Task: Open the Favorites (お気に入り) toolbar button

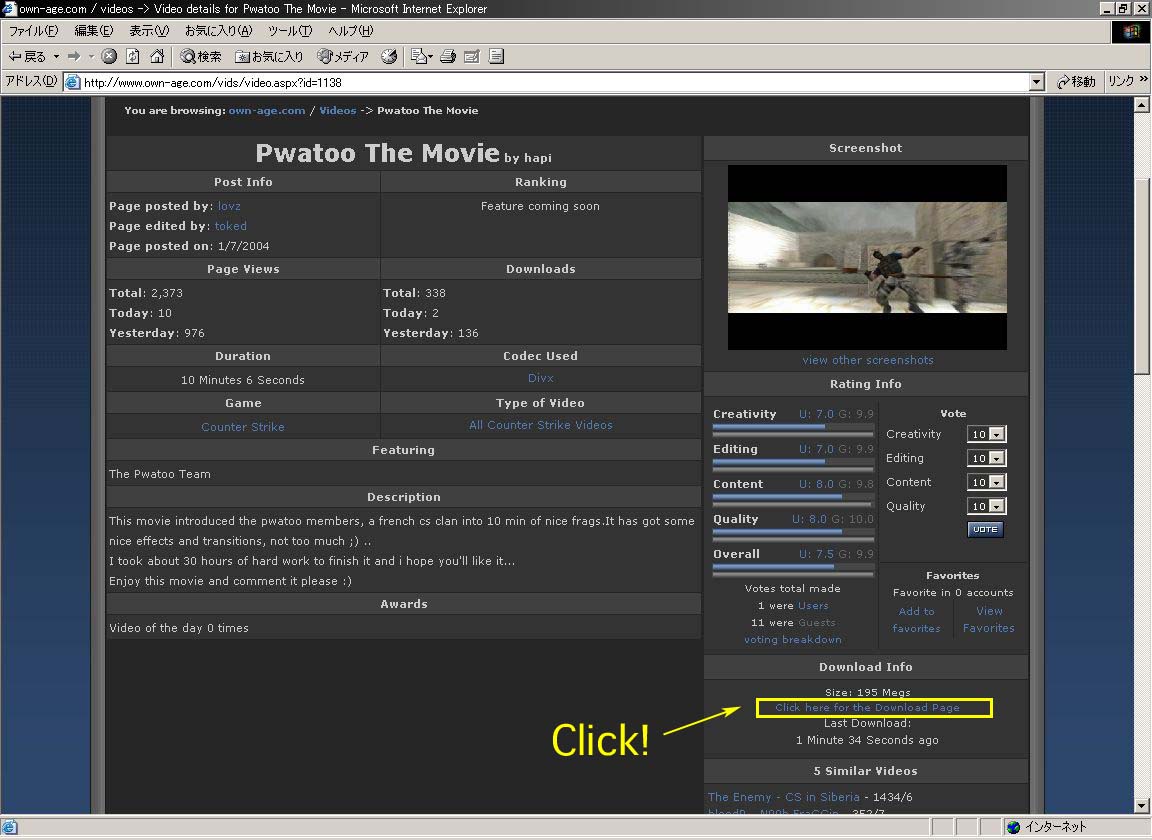Action: click(x=269, y=57)
